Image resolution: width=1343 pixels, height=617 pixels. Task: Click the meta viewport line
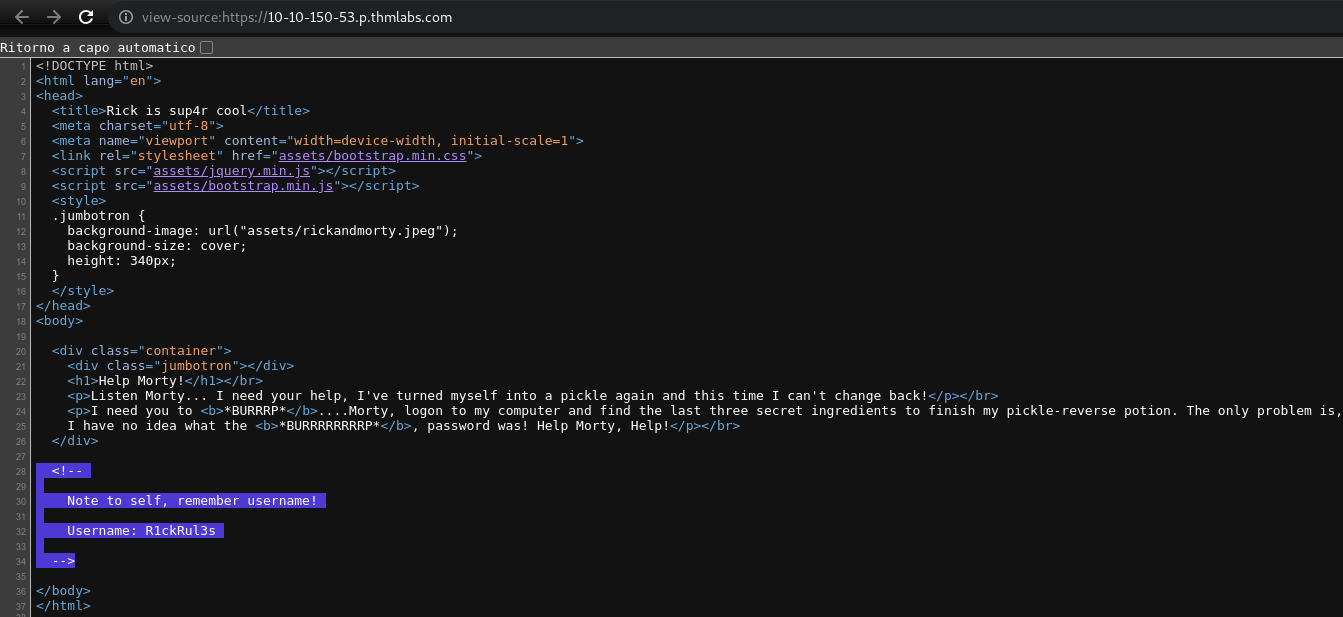317,141
